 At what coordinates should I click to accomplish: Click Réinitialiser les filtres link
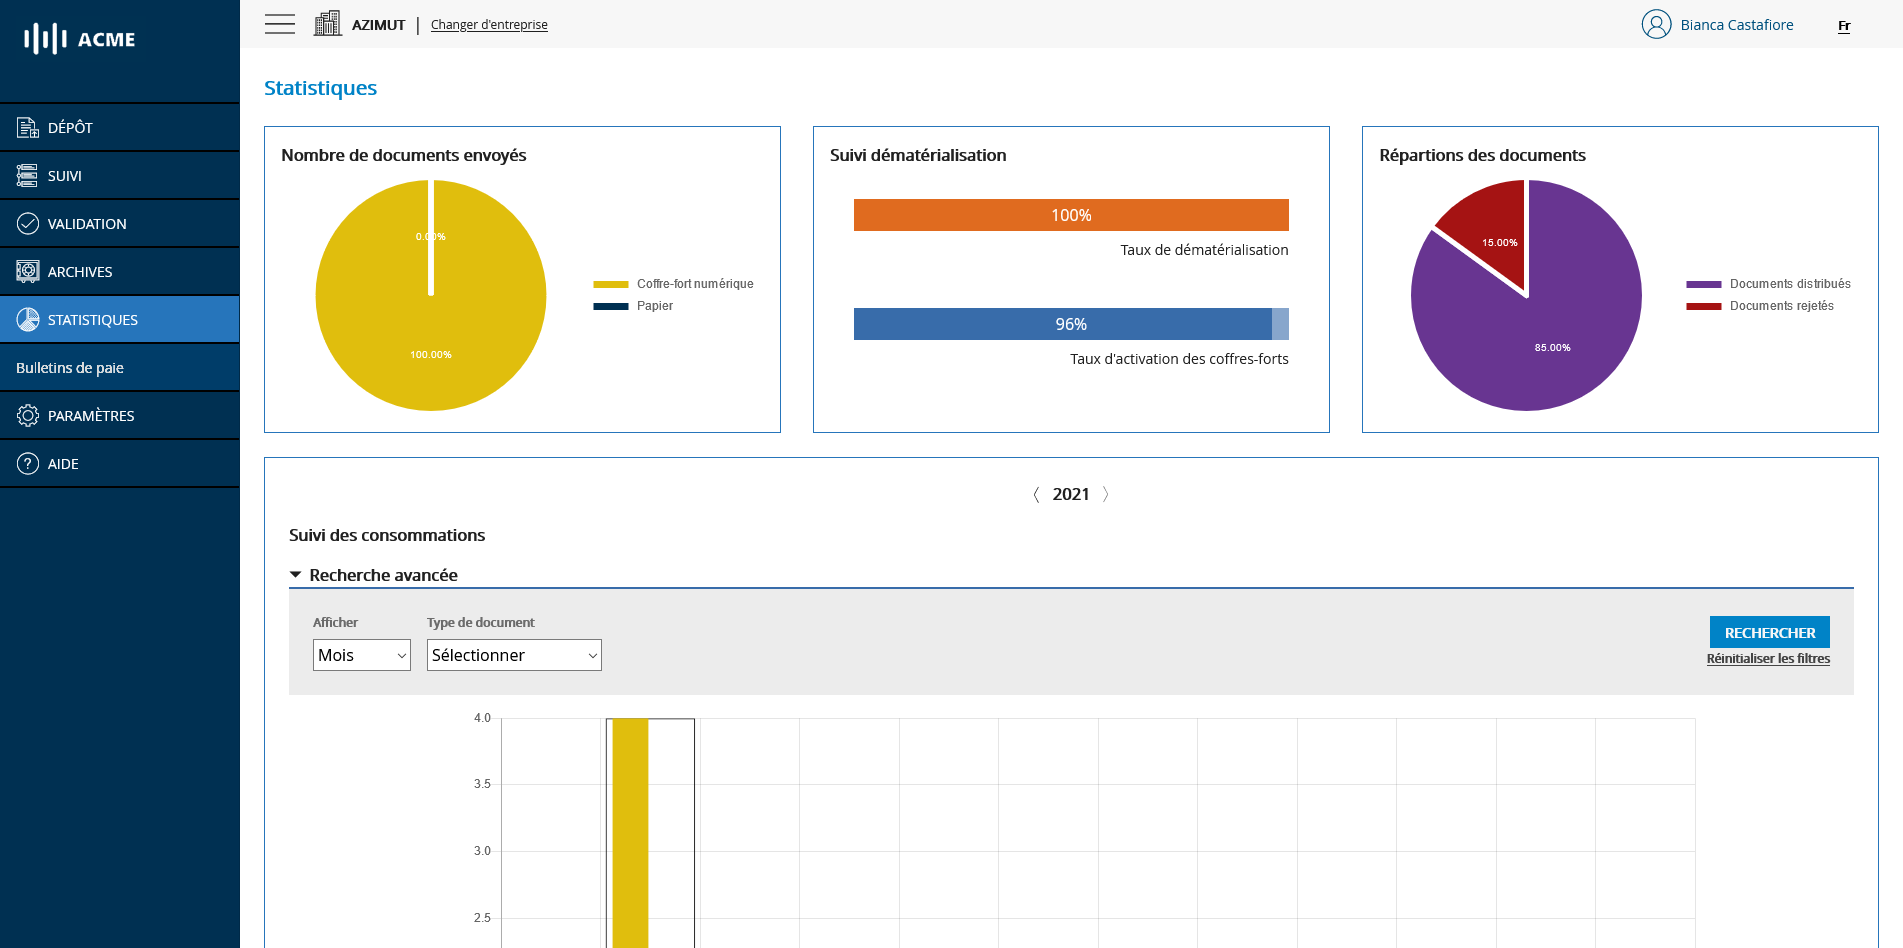coord(1768,658)
